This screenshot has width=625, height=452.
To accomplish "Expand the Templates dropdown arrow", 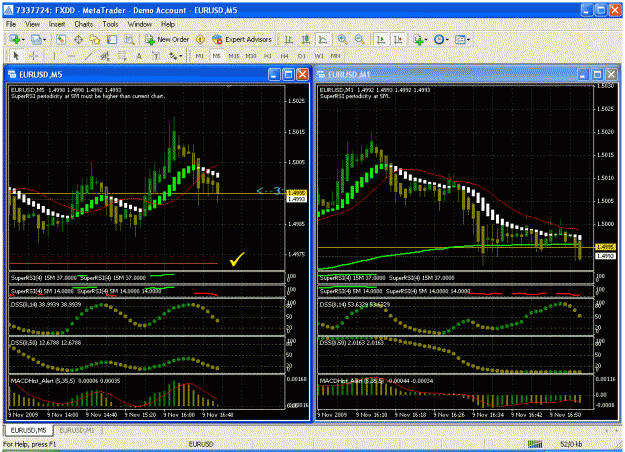I will pyautogui.click(x=468, y=40).
